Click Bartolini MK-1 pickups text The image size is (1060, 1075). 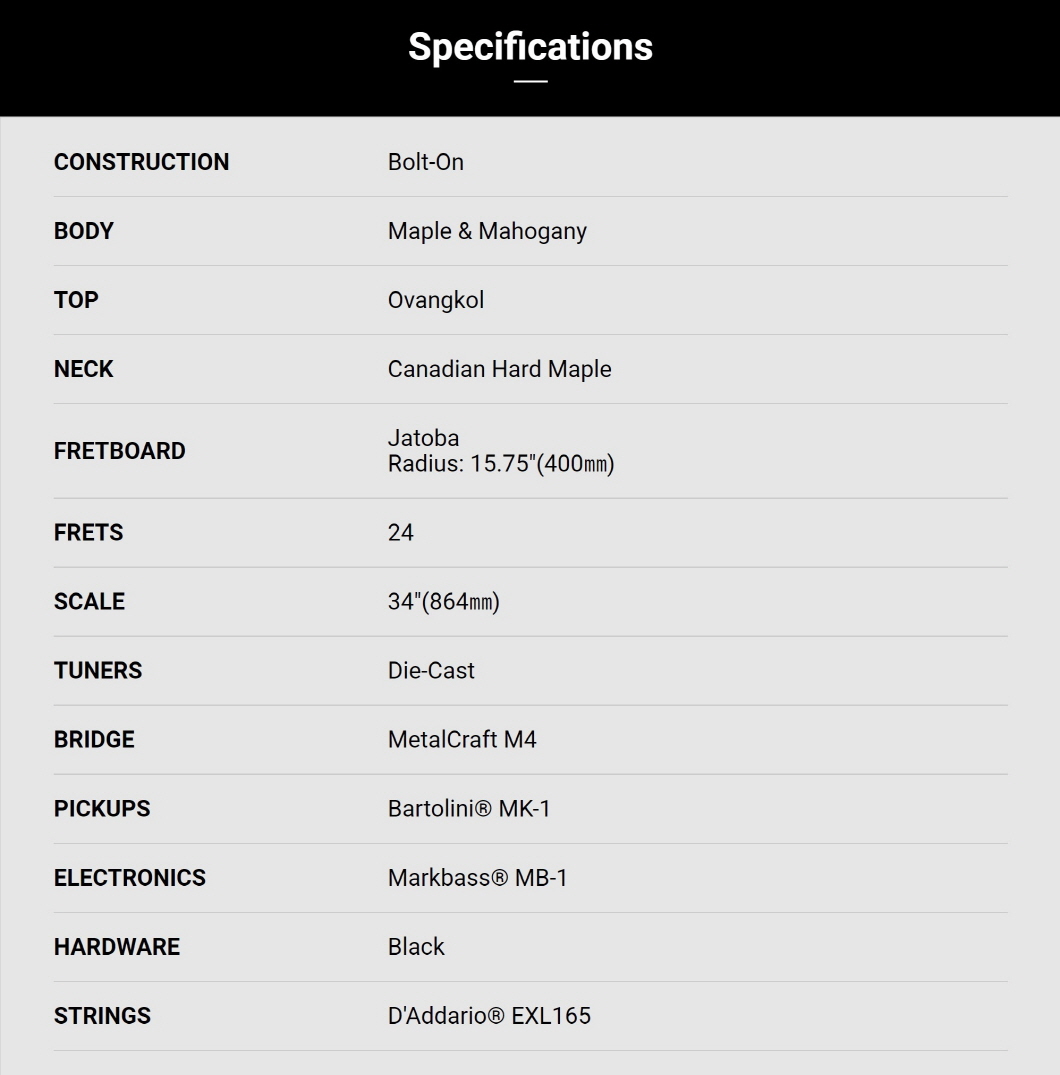[469, 809]
